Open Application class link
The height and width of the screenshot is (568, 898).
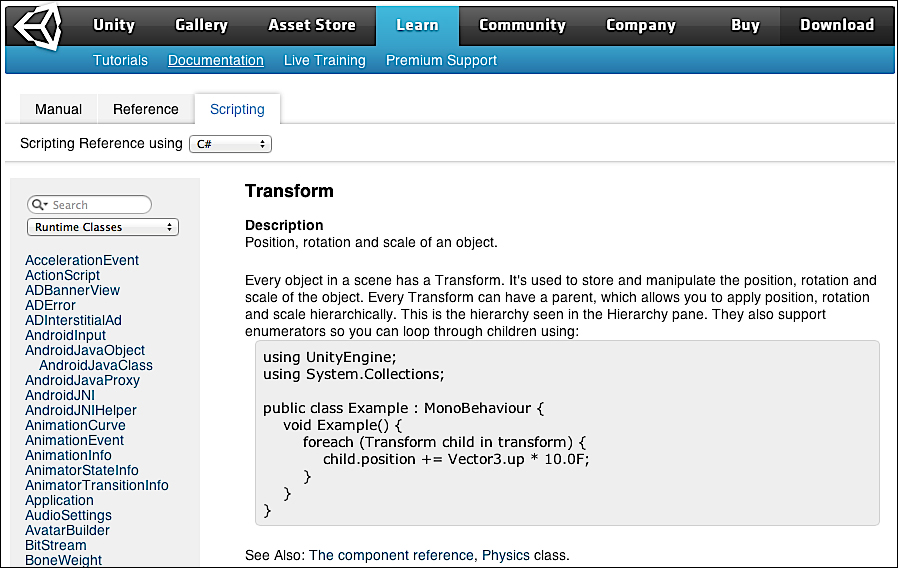click(59, 500)
